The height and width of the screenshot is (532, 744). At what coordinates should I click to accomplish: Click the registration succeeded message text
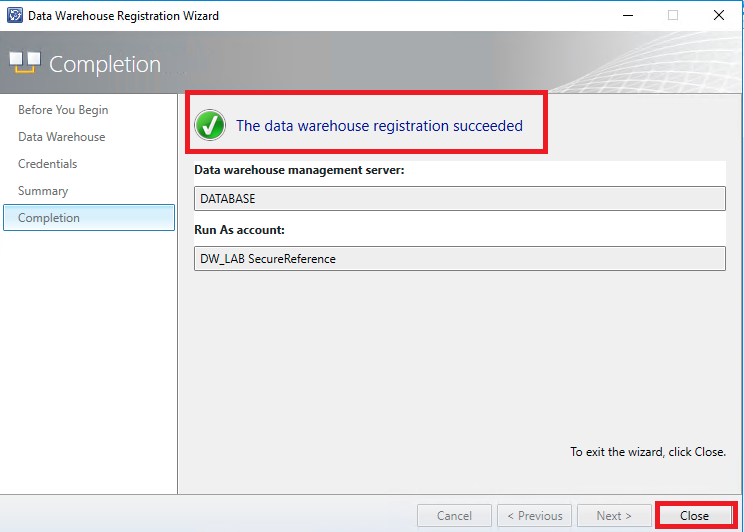pyautogui.click(x=379, y=126)
